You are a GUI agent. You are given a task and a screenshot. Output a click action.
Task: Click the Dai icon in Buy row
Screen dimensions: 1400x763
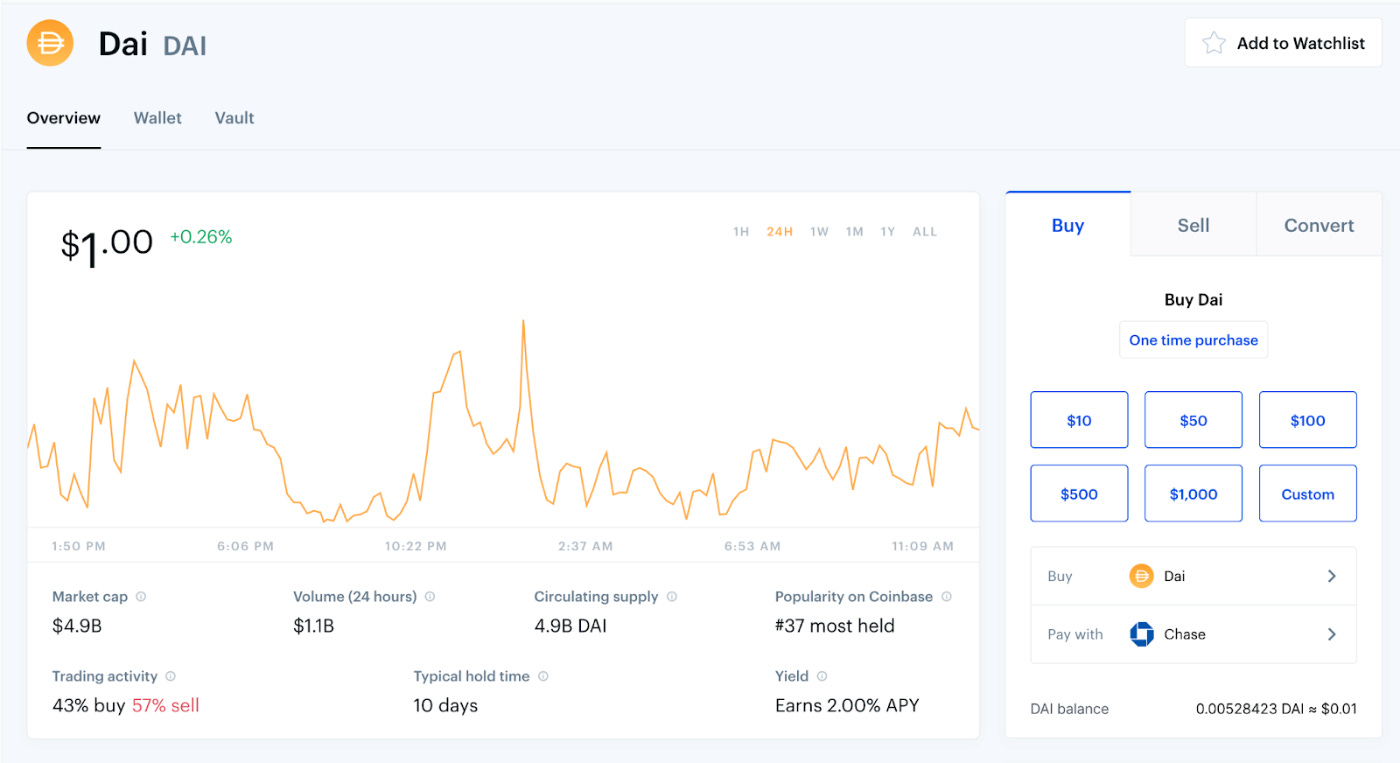(x=1141, y=576)
